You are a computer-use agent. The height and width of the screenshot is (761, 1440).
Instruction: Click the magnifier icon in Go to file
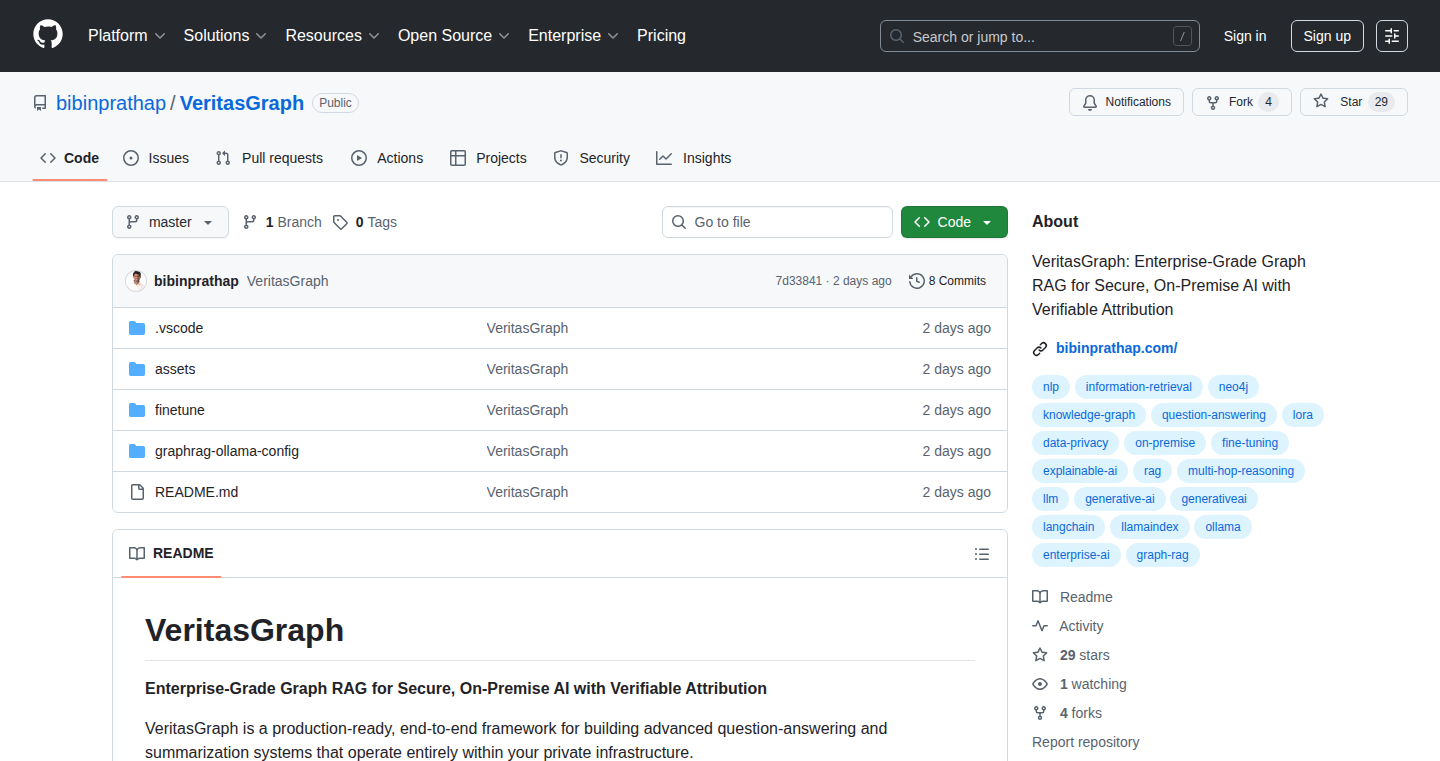coord(679,222)
